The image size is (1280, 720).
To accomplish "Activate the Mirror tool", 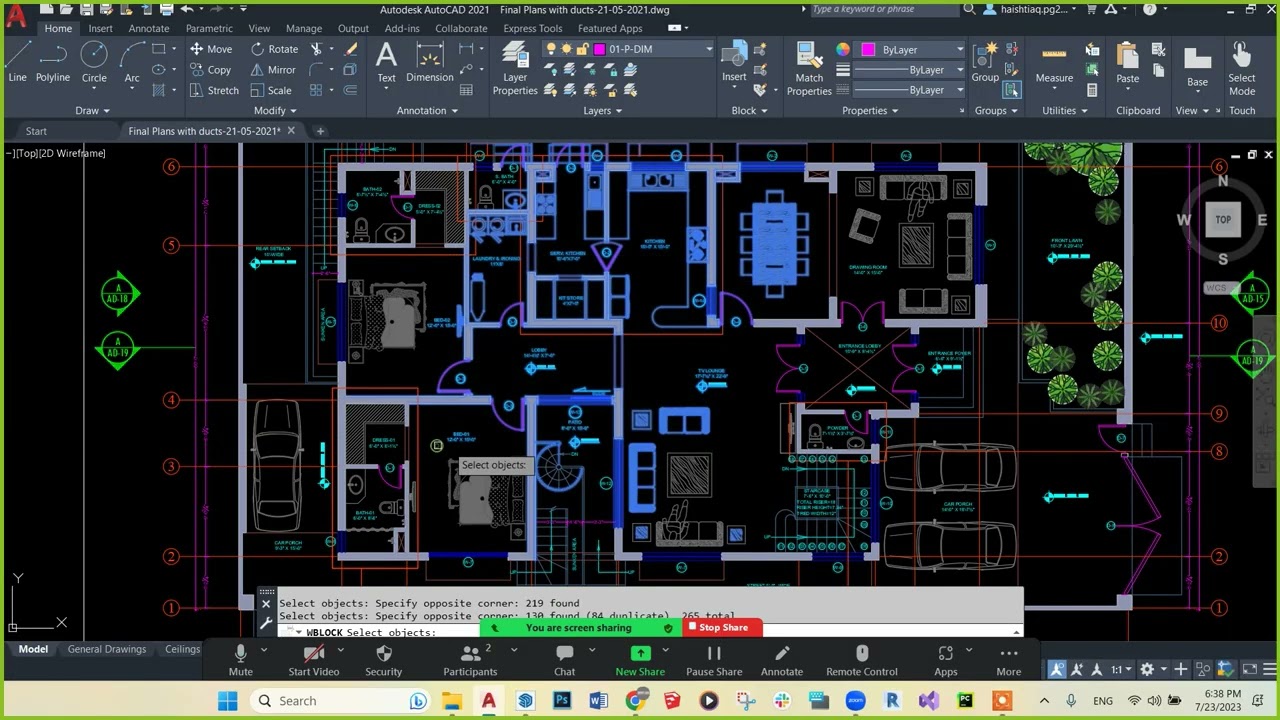I will click(273, 70).
